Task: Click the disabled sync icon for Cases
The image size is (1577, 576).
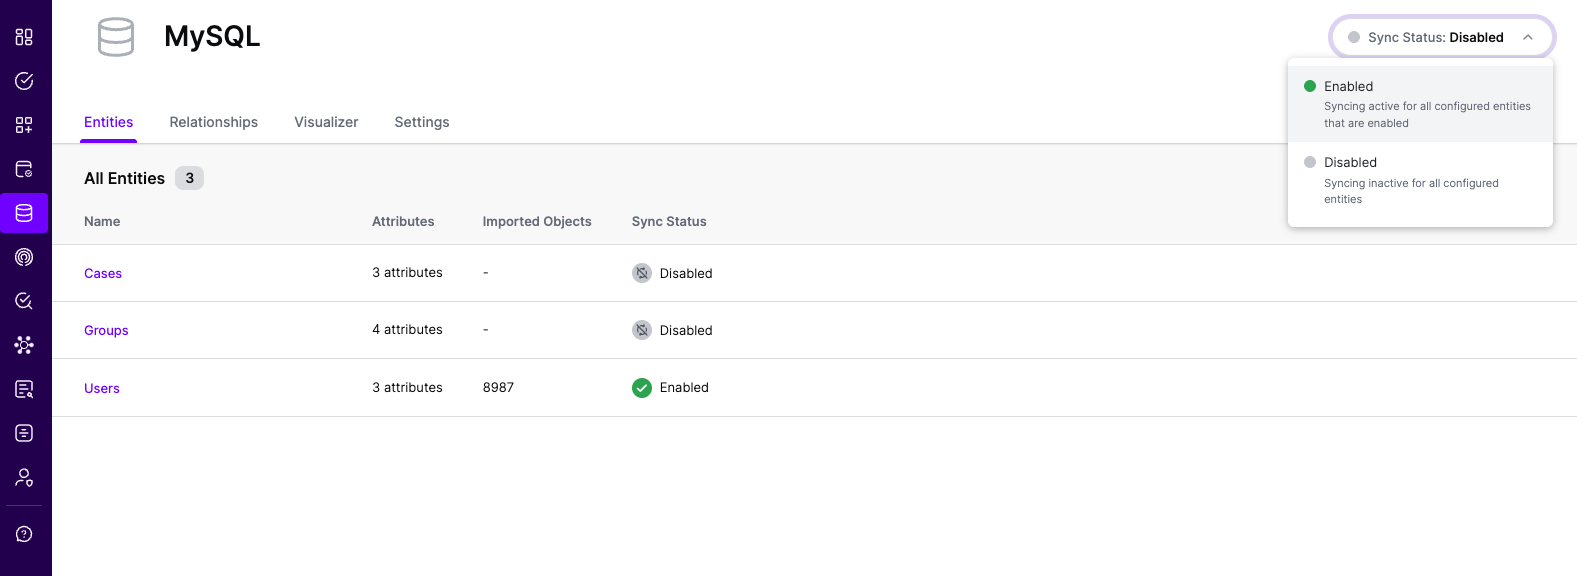Action: click(x=642, y=273)
